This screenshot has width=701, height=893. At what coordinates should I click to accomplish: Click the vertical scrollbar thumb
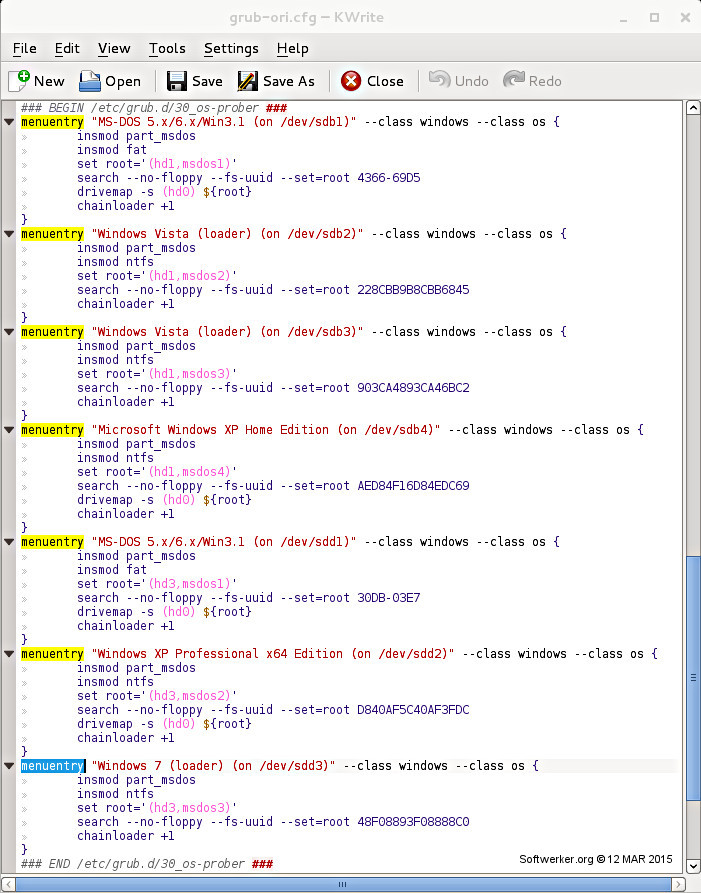pyautogui.click(x=692, y=676)
